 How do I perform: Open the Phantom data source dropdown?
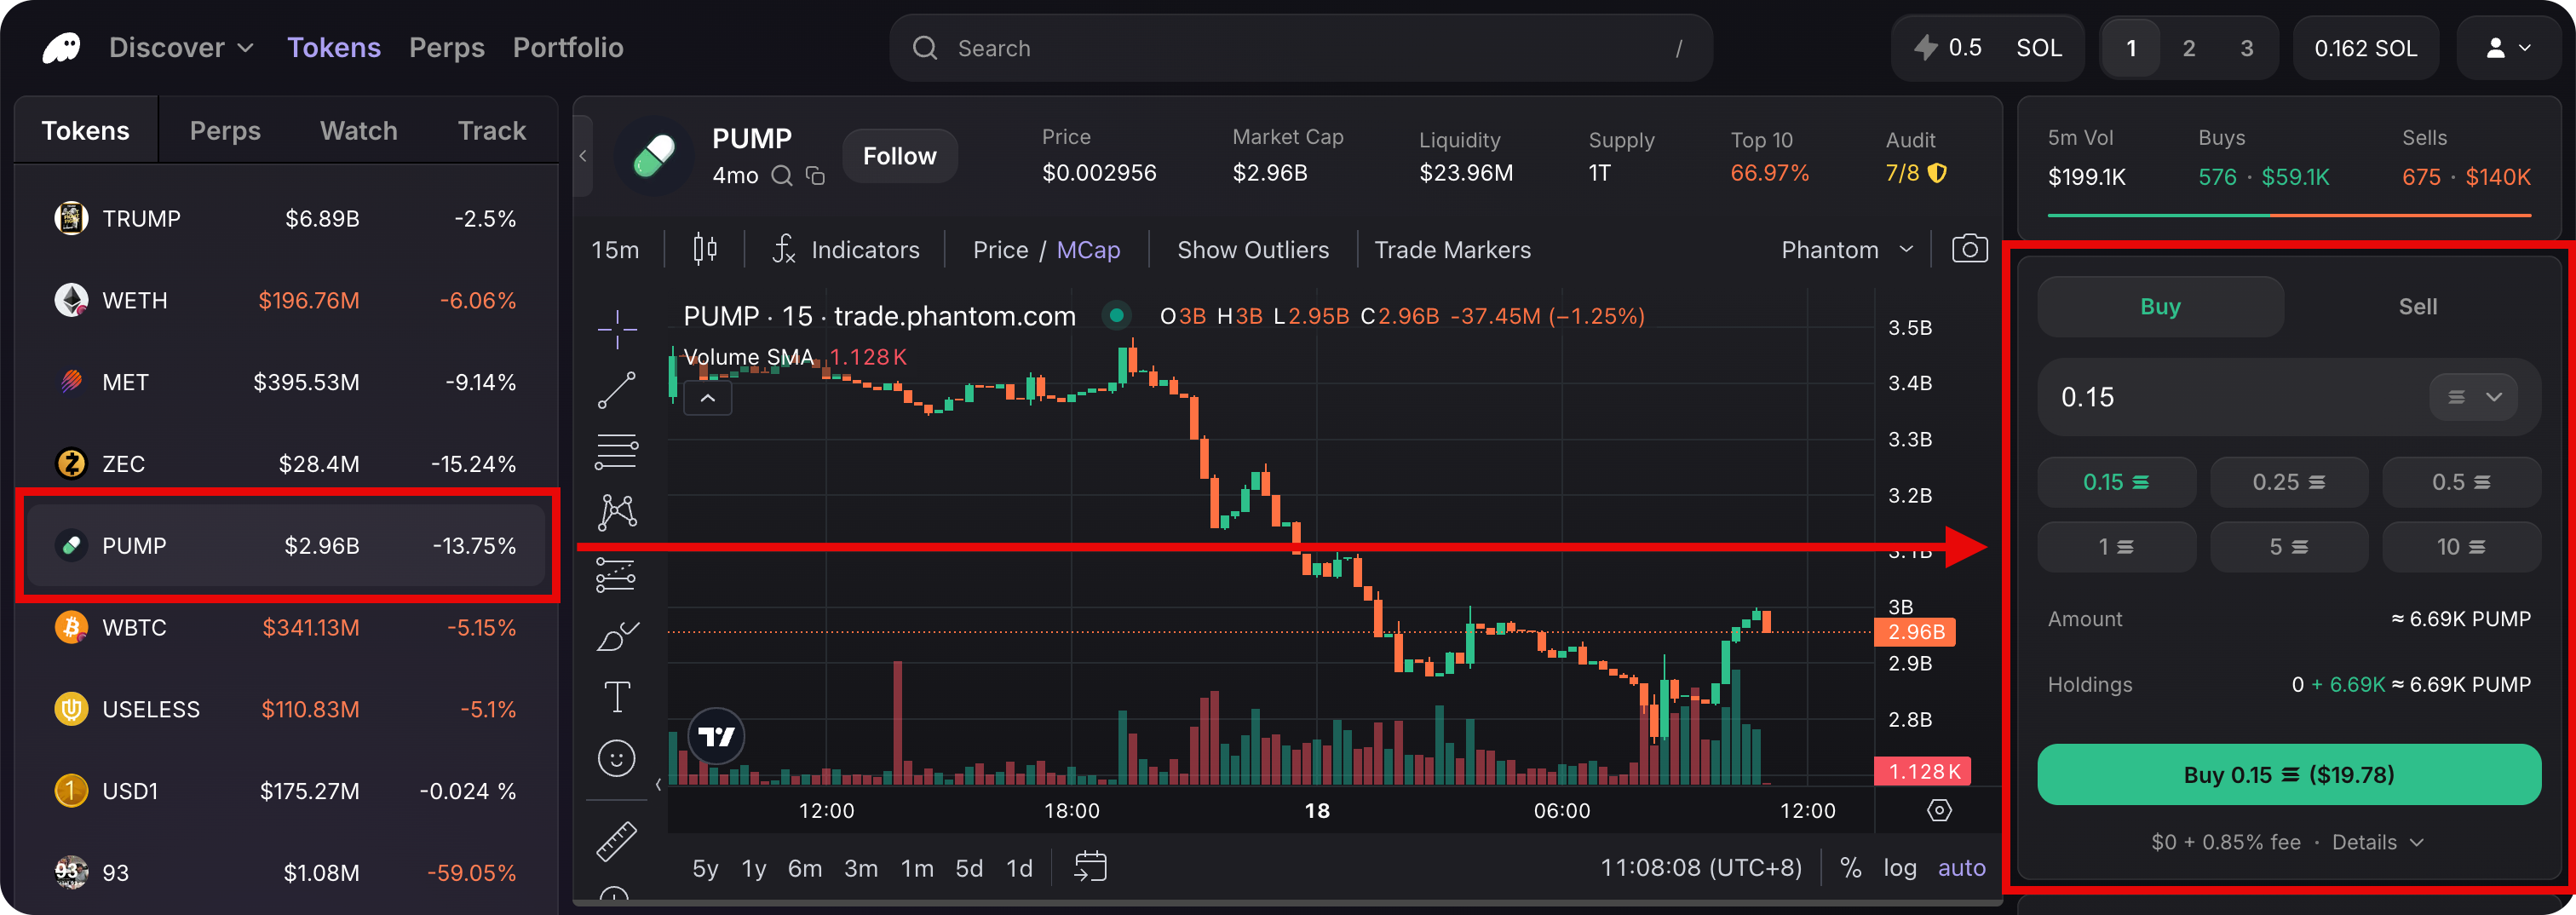[1846, 249]
